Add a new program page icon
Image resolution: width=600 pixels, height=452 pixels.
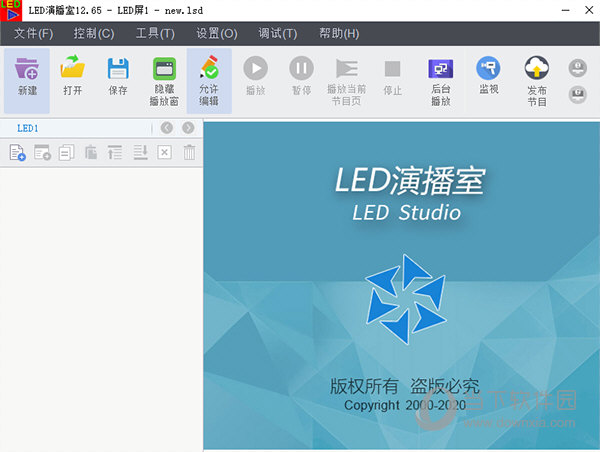pyautogui.click(x=17, y=152)
